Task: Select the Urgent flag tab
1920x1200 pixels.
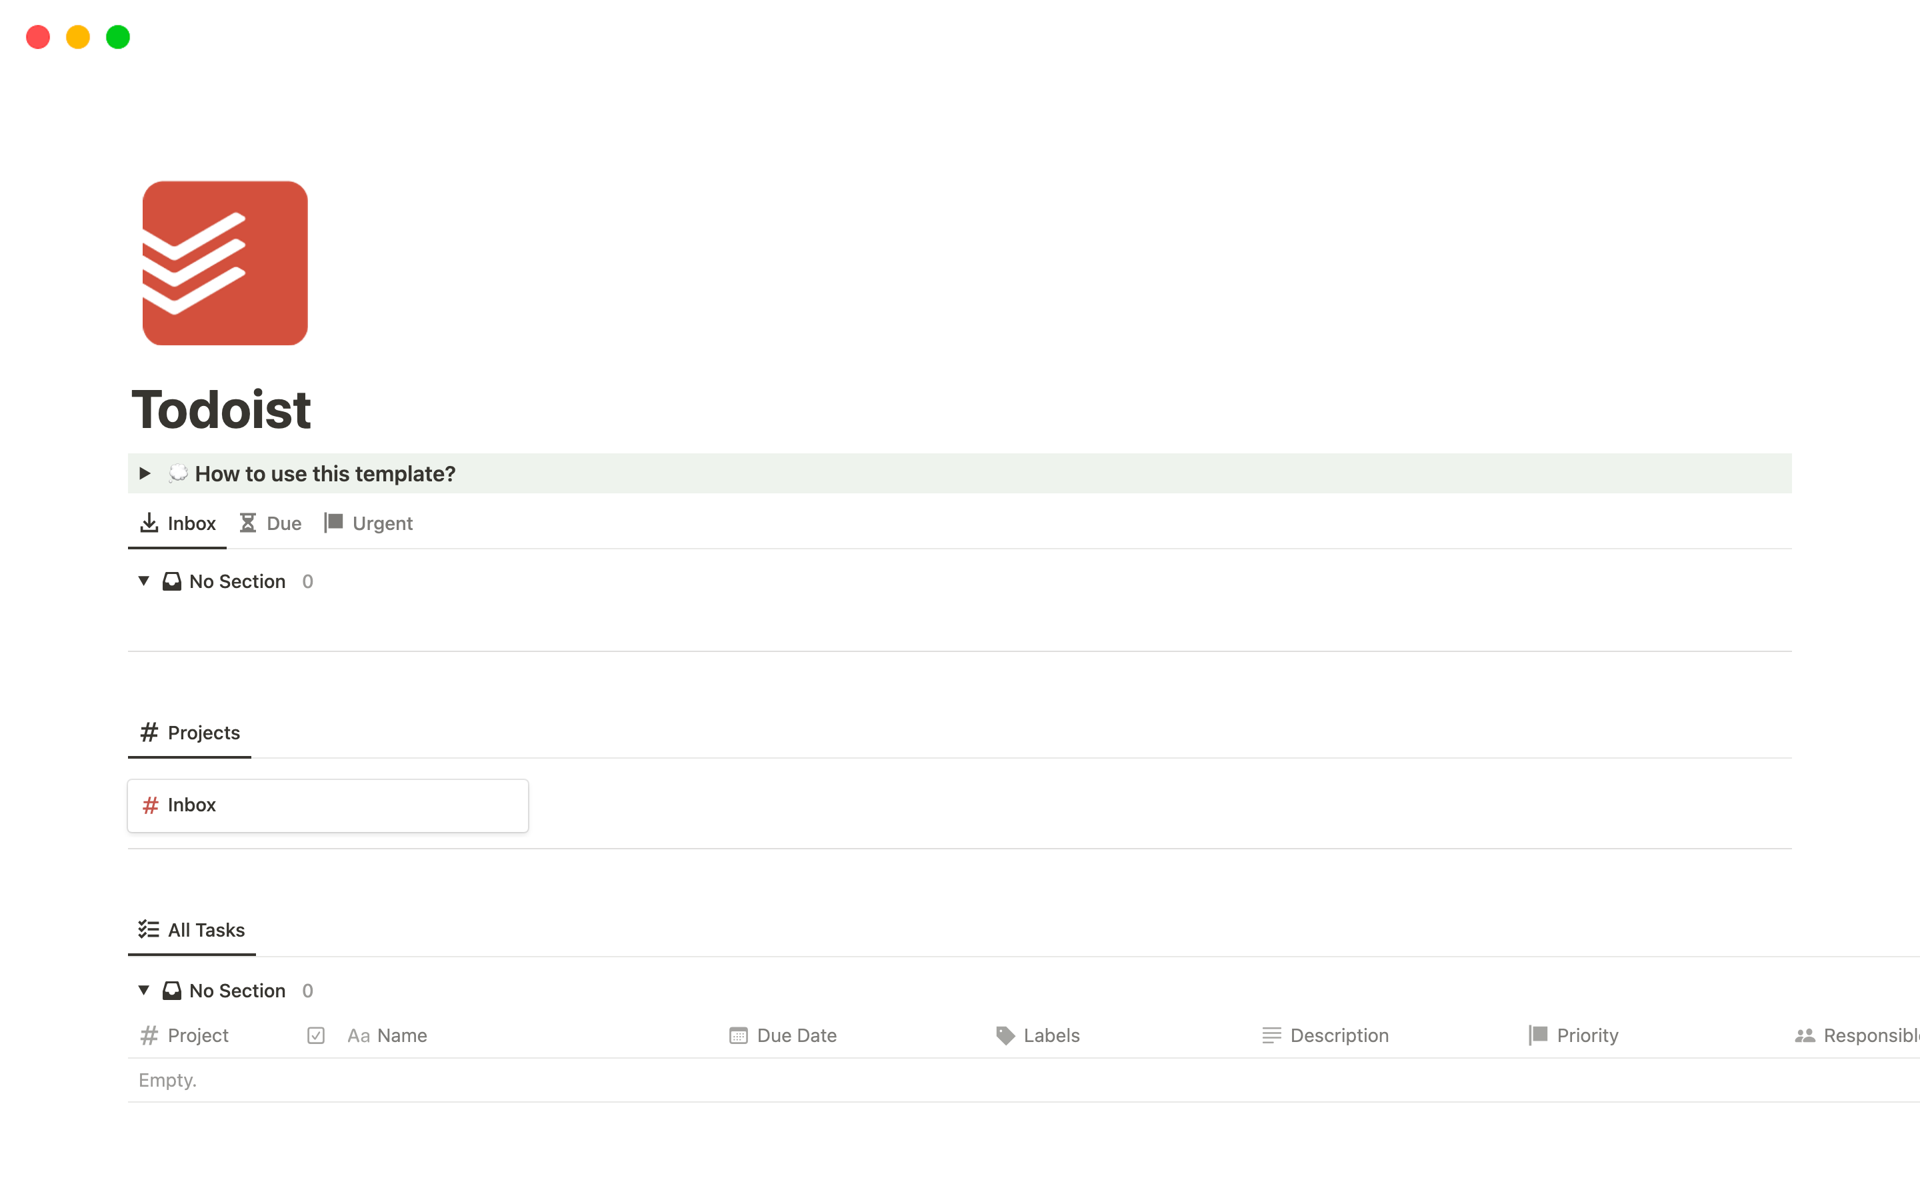Action: (369, 523)
